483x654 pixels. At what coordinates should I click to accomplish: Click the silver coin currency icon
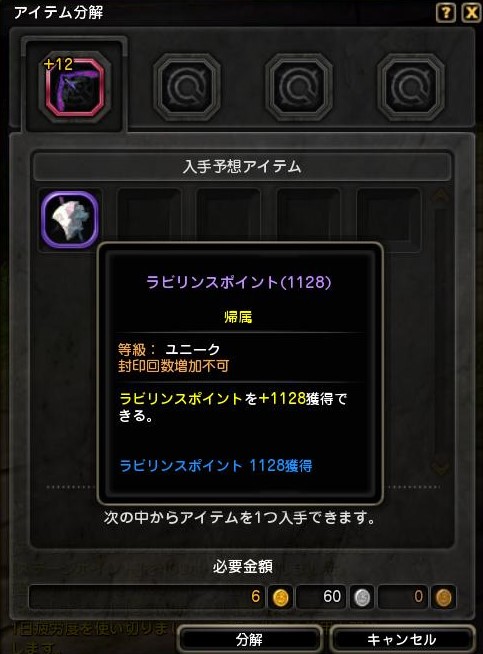[362, 598]
